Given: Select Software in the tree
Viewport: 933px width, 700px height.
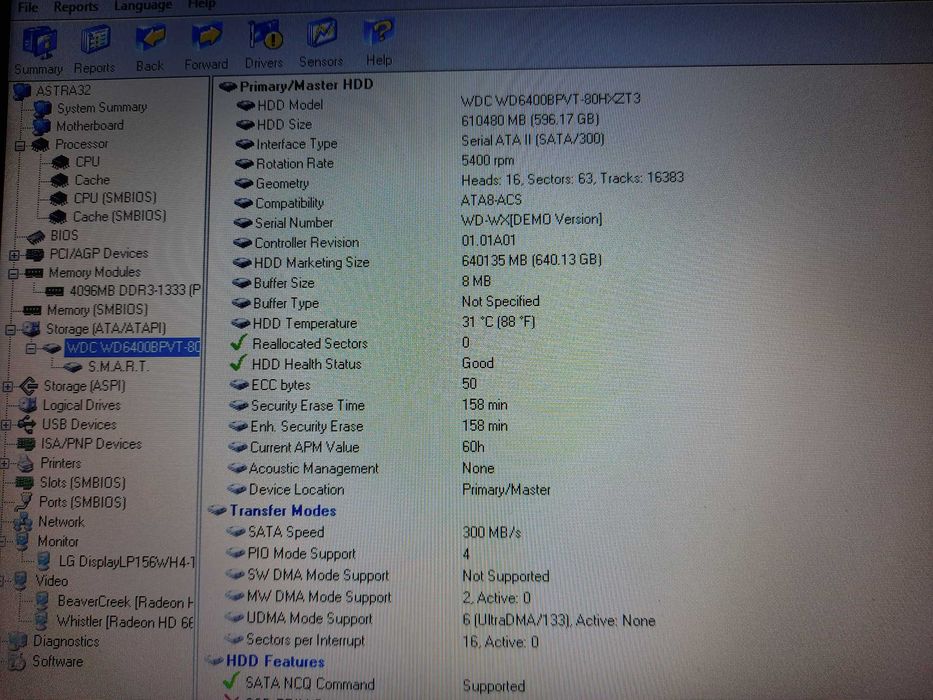Looking at the screenshot, I should [57, 661].
